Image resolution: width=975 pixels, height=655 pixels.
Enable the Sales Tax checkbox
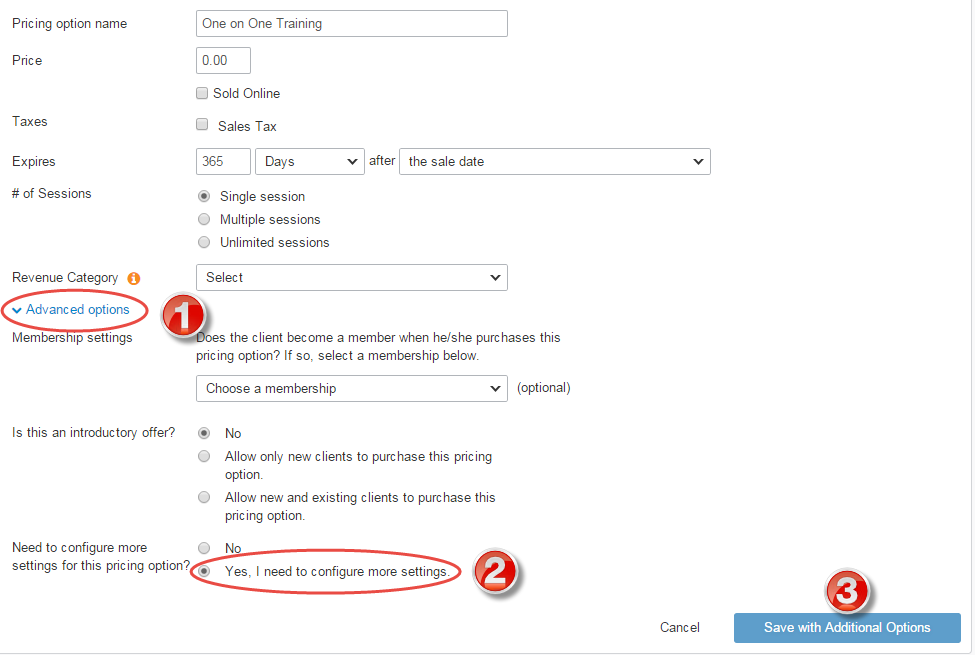pos(202,125)
